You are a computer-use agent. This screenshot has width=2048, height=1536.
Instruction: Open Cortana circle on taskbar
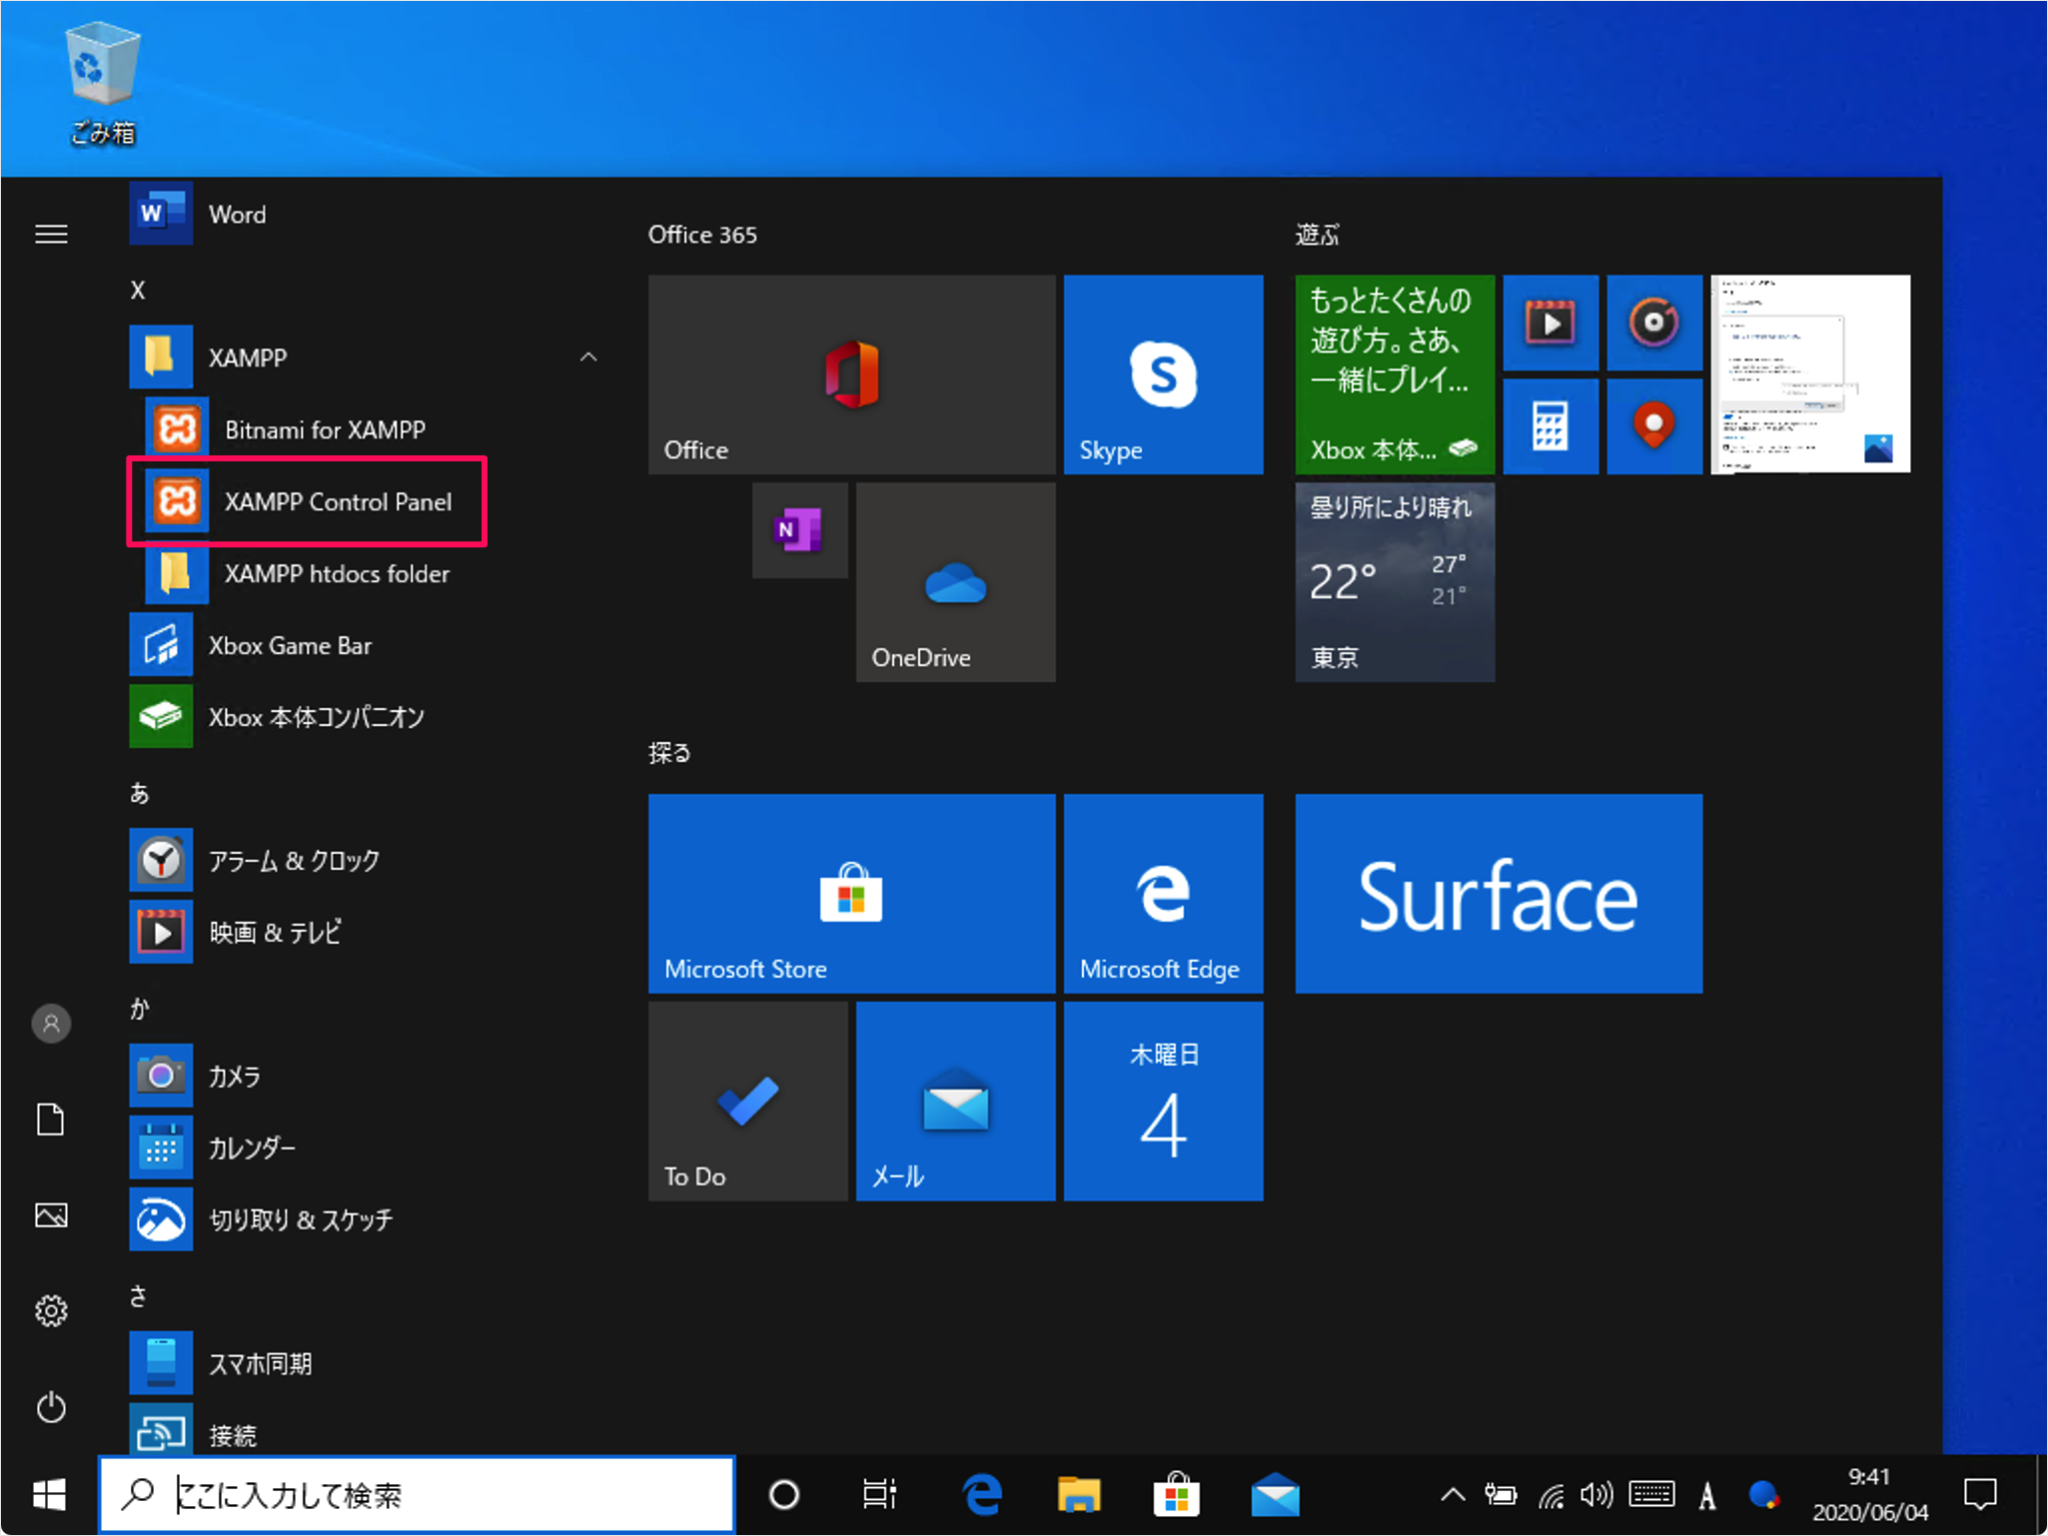[784, 1495]
